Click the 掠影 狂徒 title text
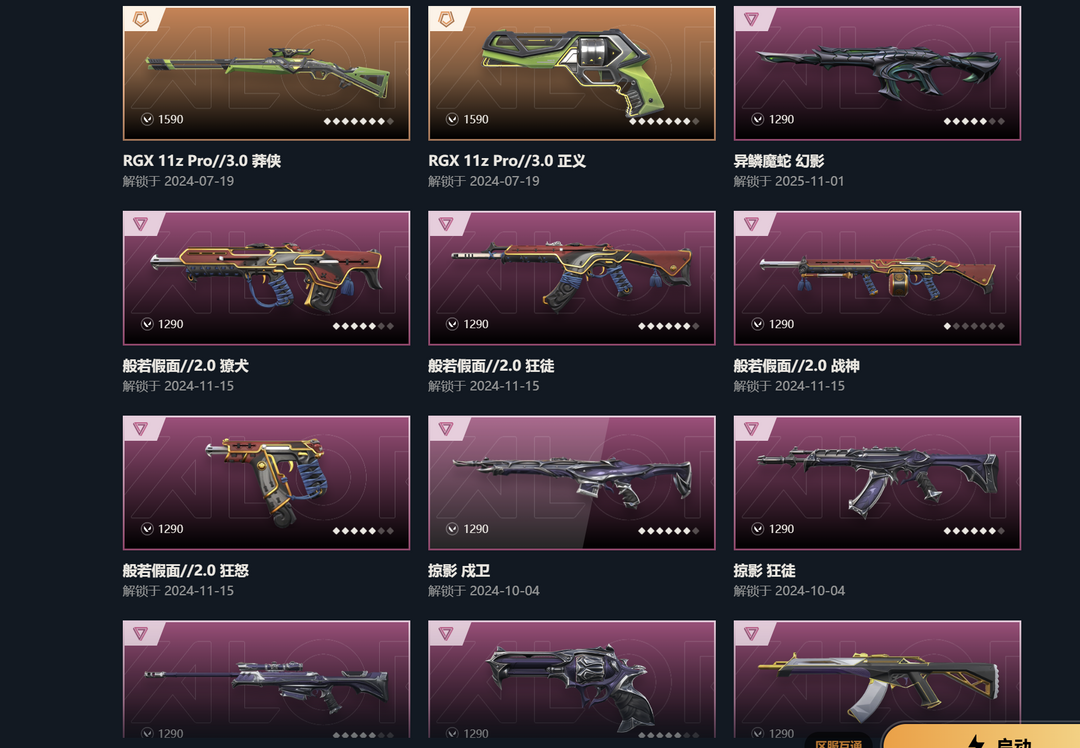This screenshot has height=748, width=1080. [764, 570]
